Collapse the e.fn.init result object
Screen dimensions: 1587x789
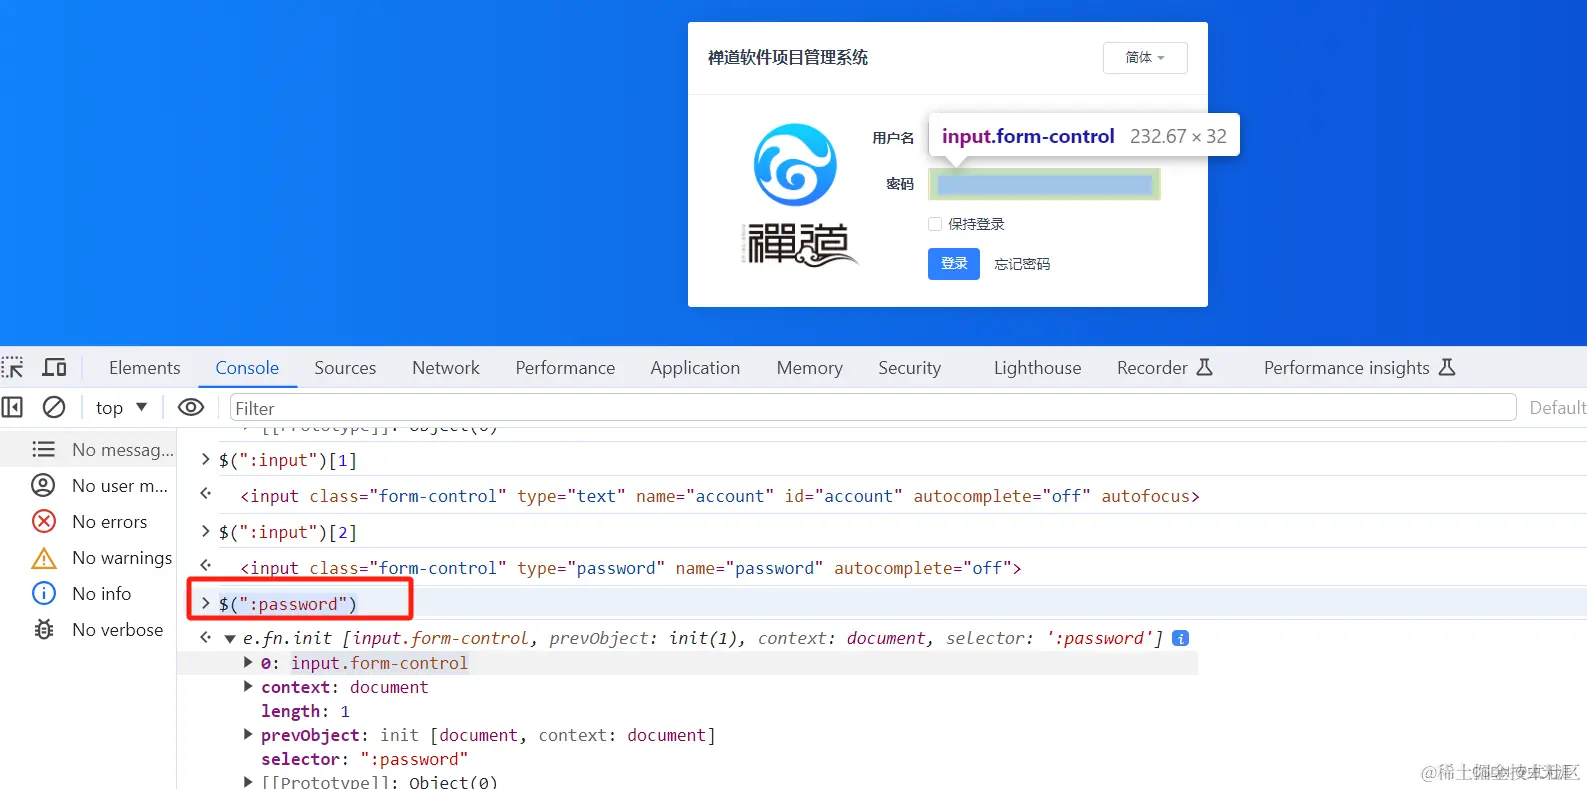(230, 638)
